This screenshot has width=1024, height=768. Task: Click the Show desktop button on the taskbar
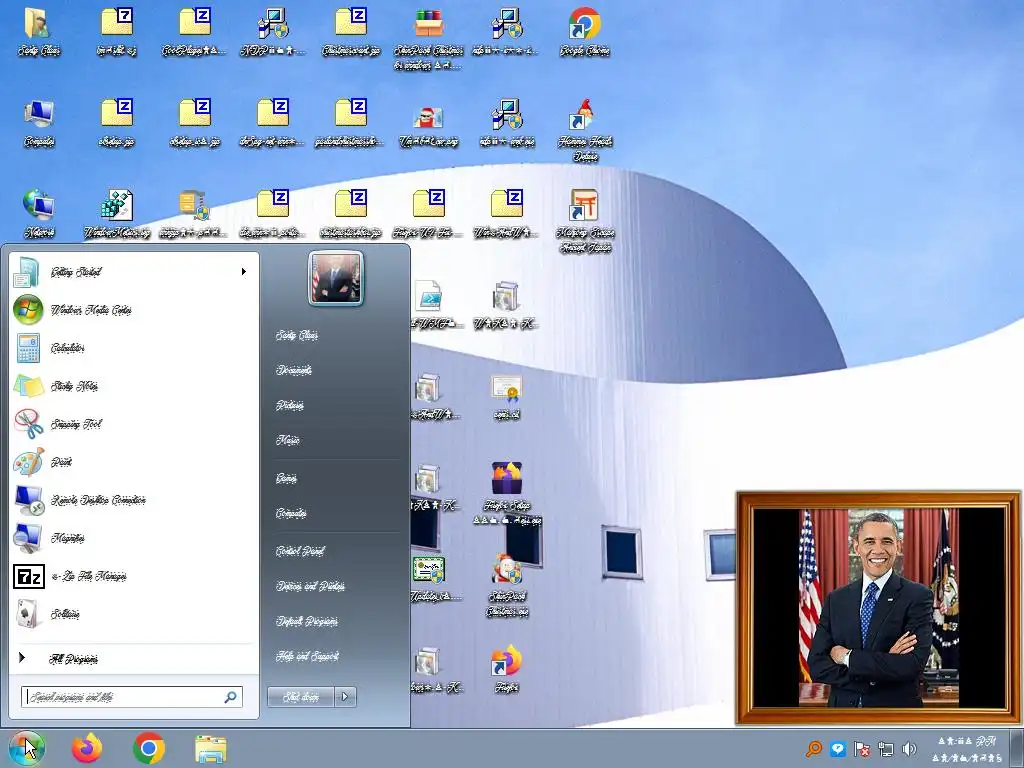pyautogui.click(x=1016, y=748)
